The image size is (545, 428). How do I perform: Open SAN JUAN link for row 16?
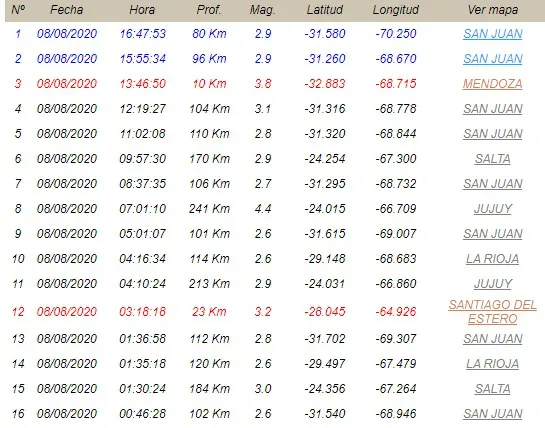coord(493,414)
